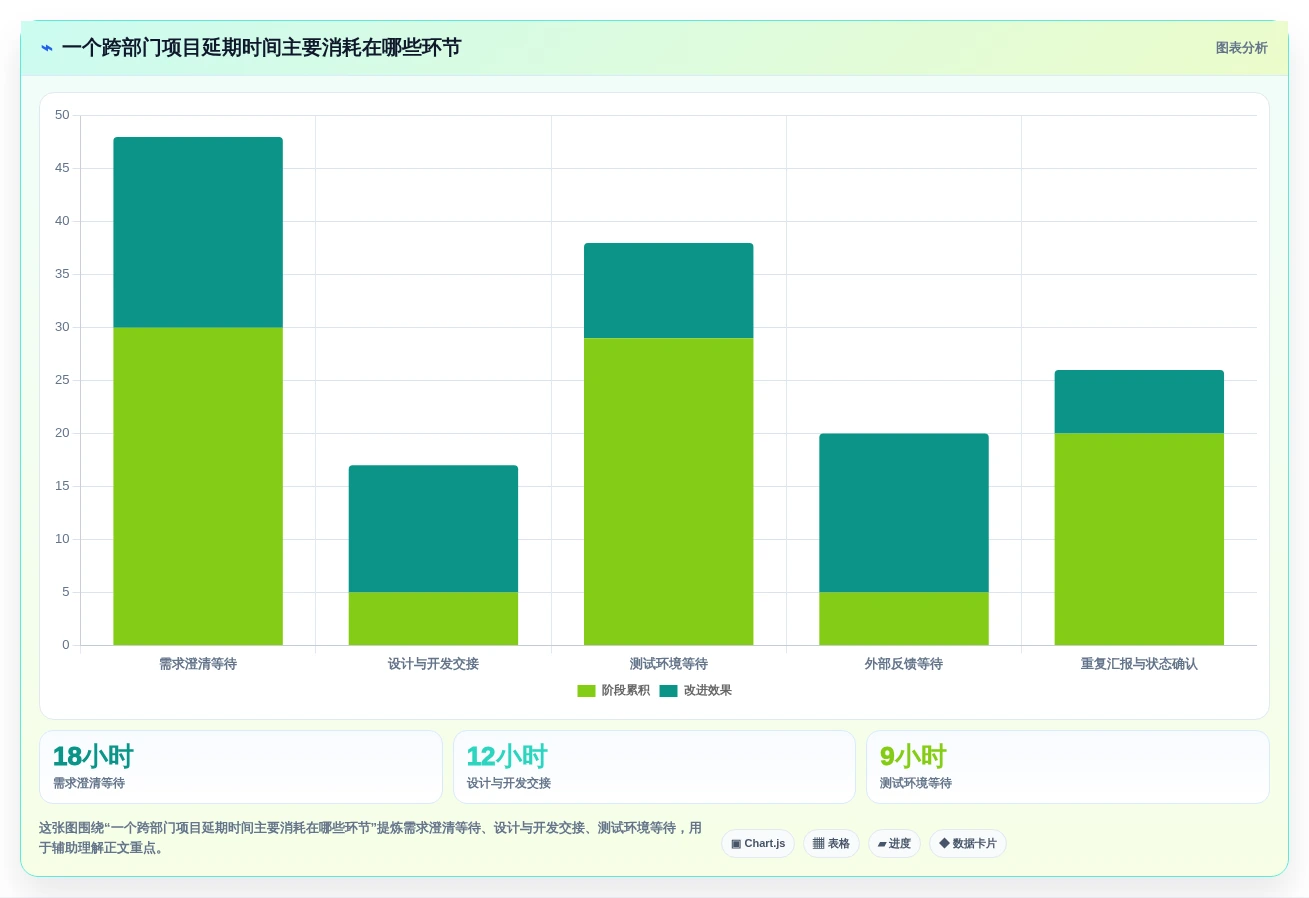
Task: Click the green 阶段累积 legend color box
Action: click(x=586, y=691)
